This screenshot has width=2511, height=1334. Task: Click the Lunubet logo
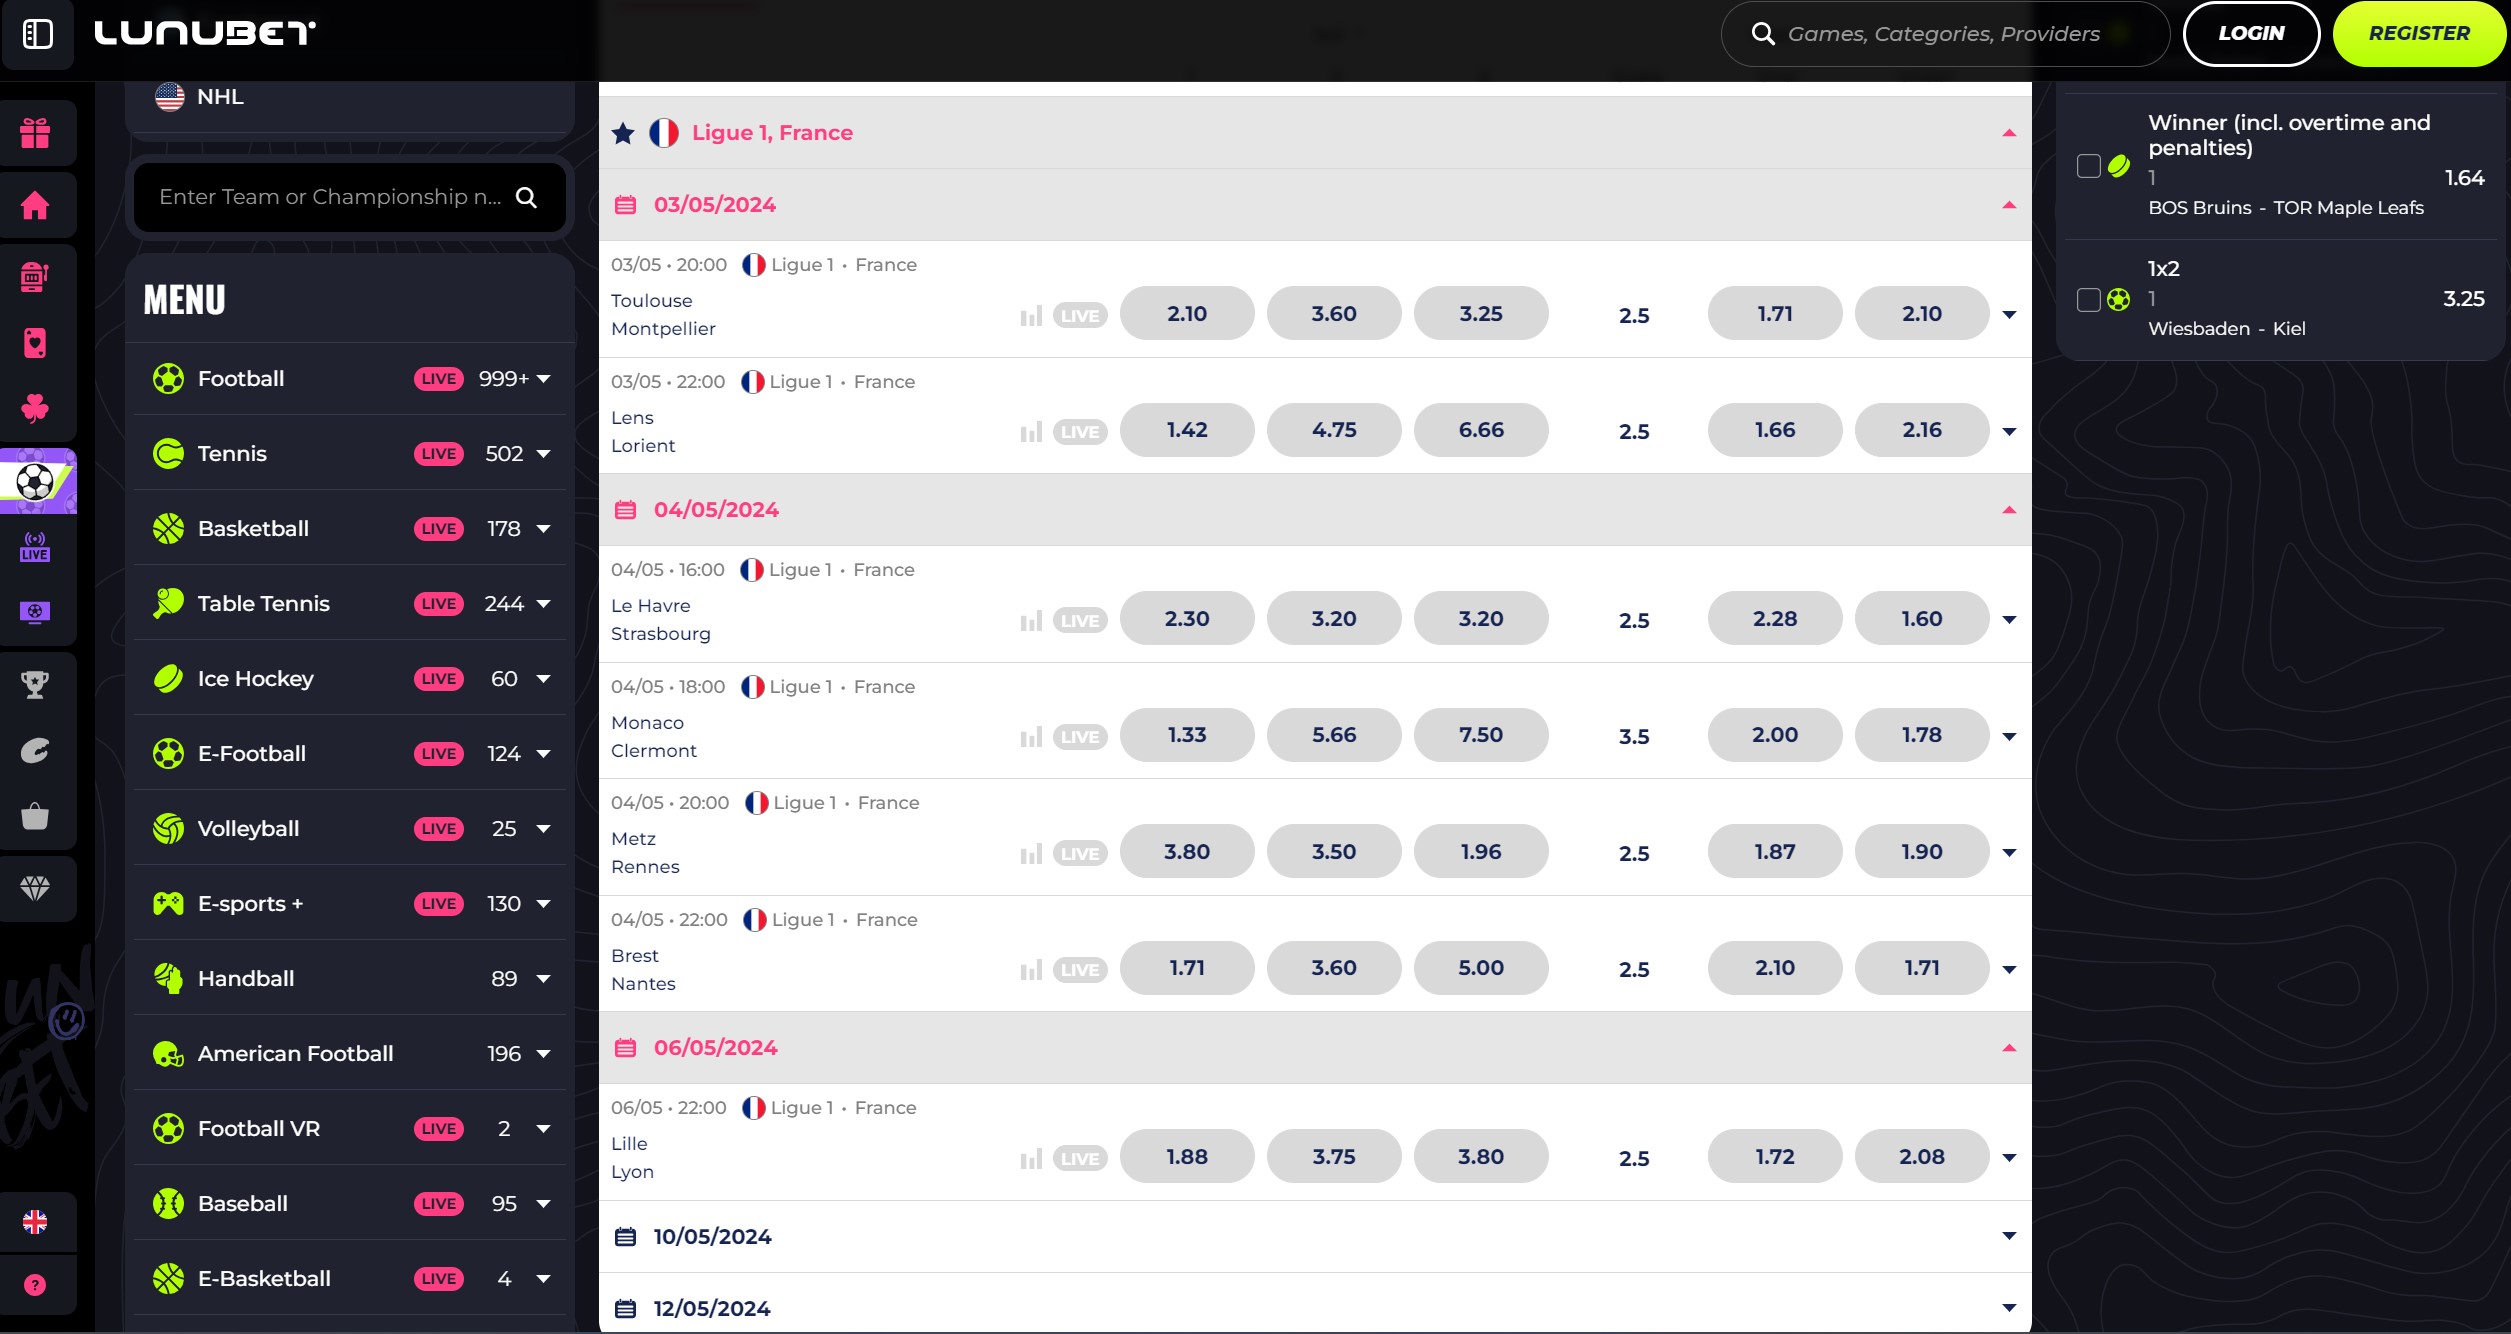[205, 34]
